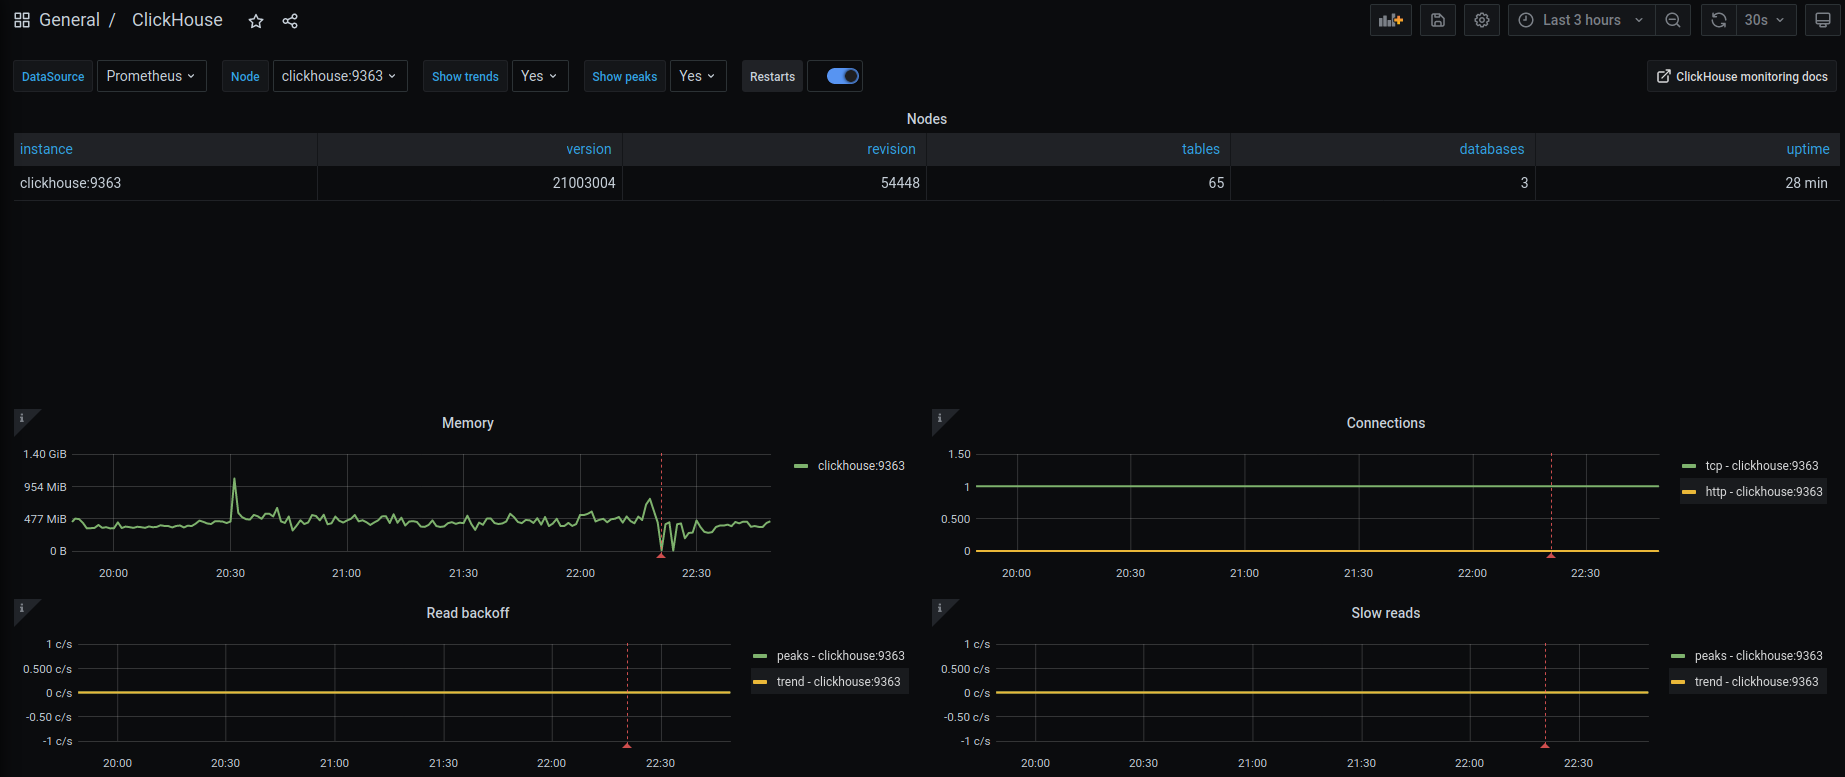The height and width of the screenshot is (777, 1845).
Task: Toggle clickhouse:9363 series in Memory legend
Action: tap(861, 466)
